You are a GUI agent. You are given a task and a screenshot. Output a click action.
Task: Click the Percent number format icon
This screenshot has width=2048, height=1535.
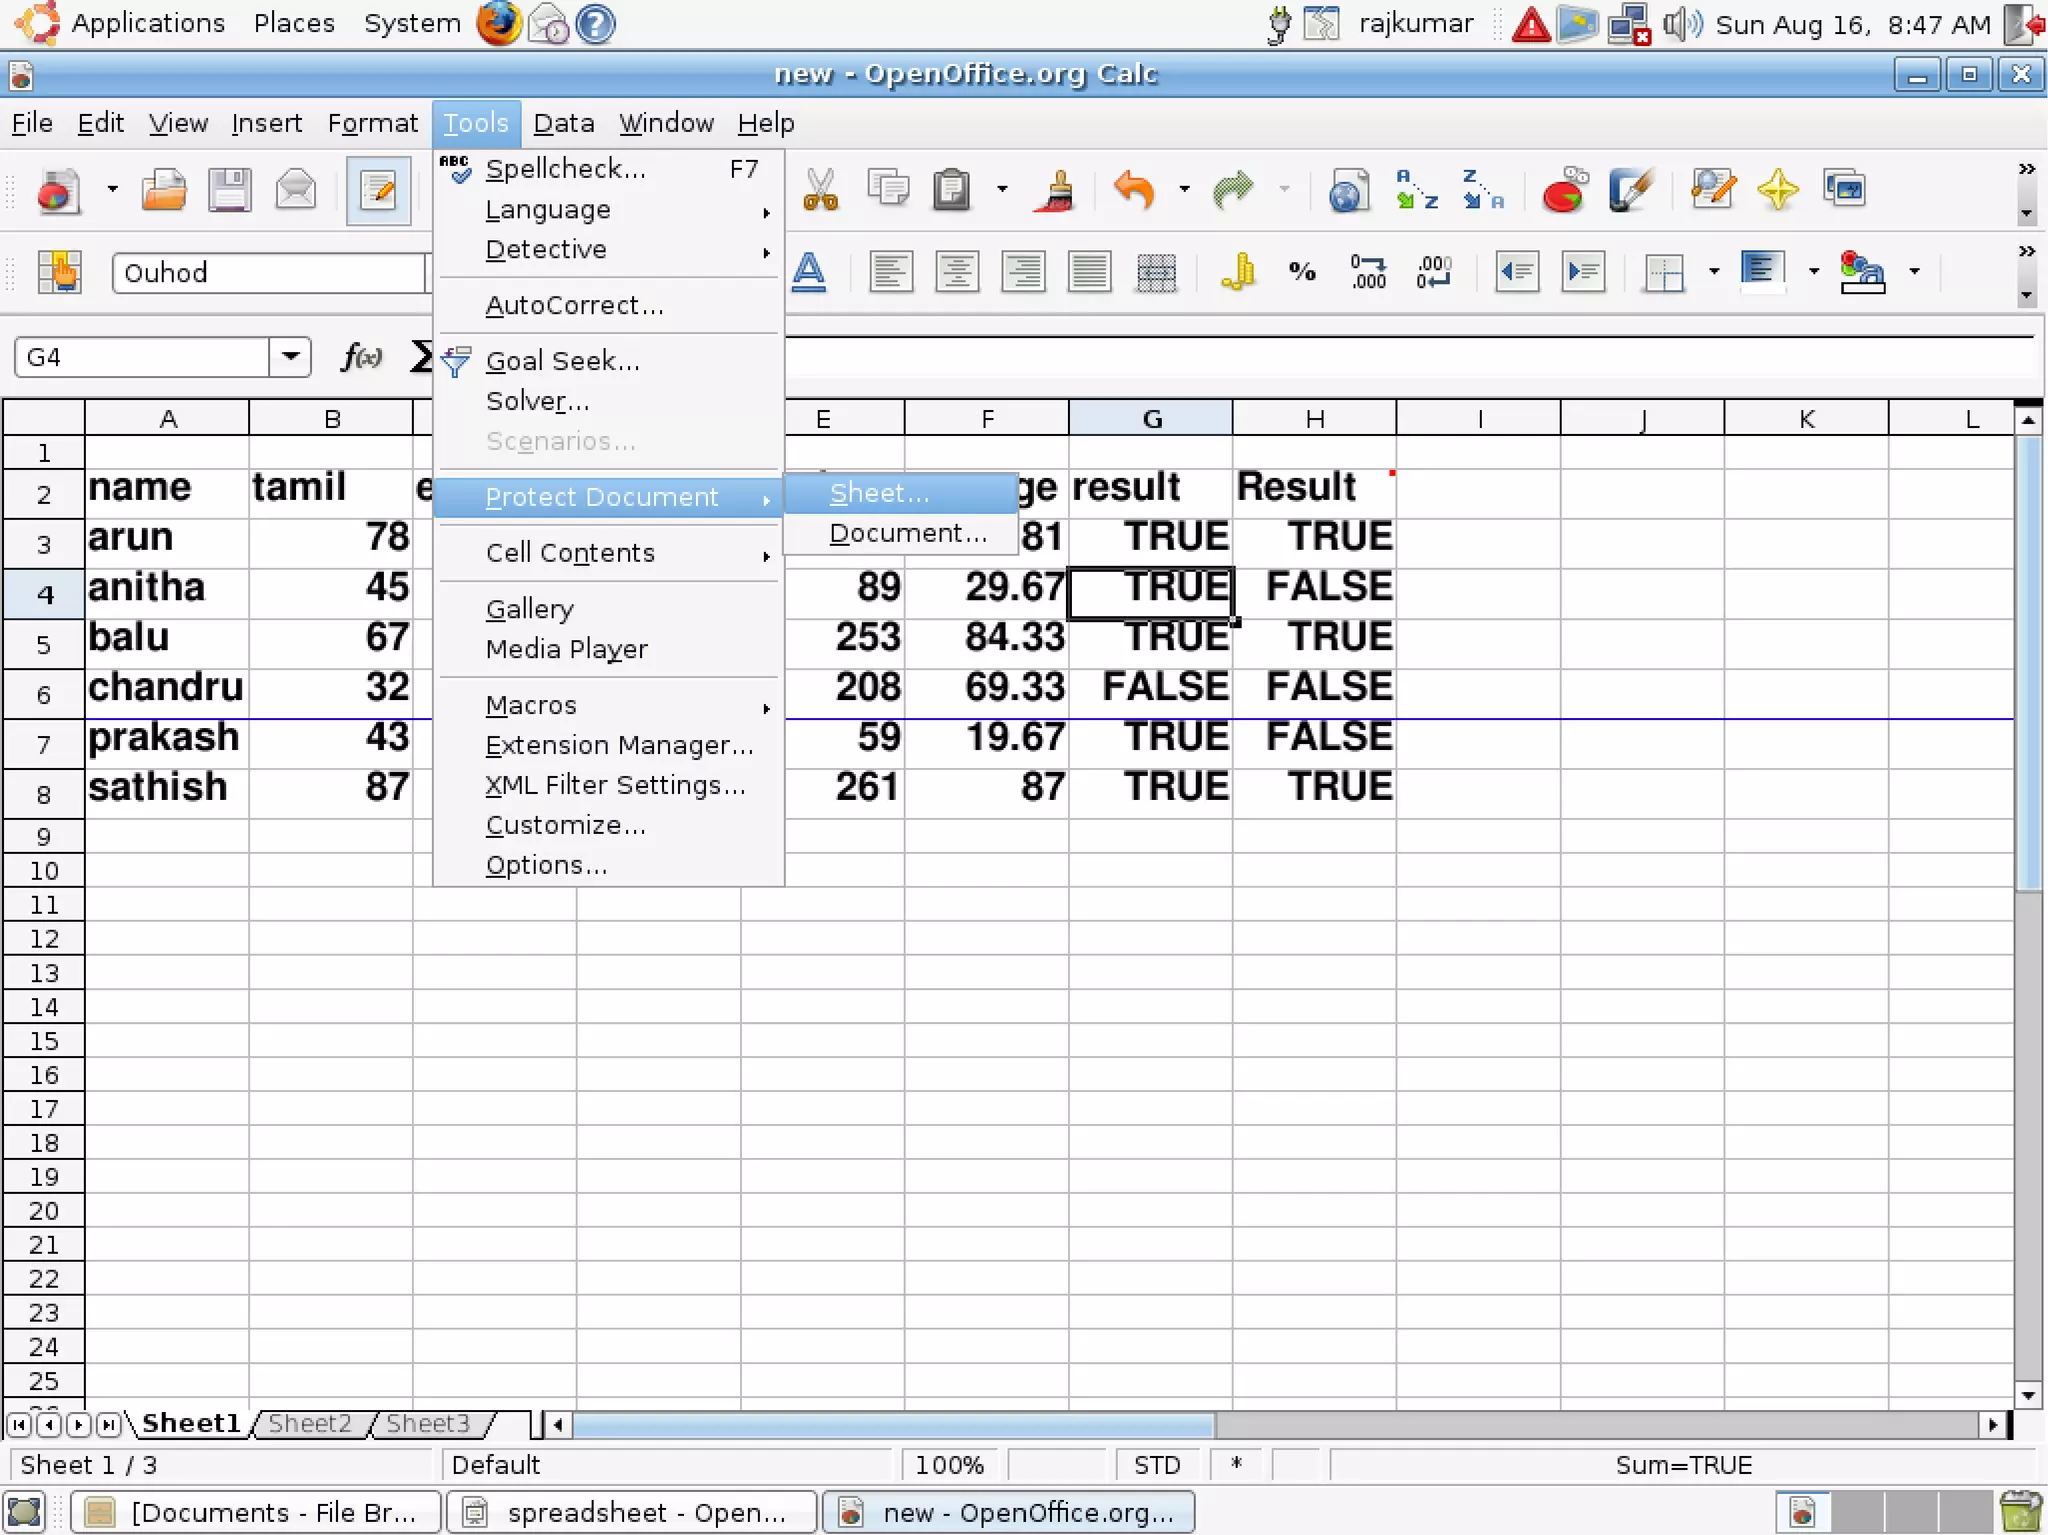(x=1302, y=272)
